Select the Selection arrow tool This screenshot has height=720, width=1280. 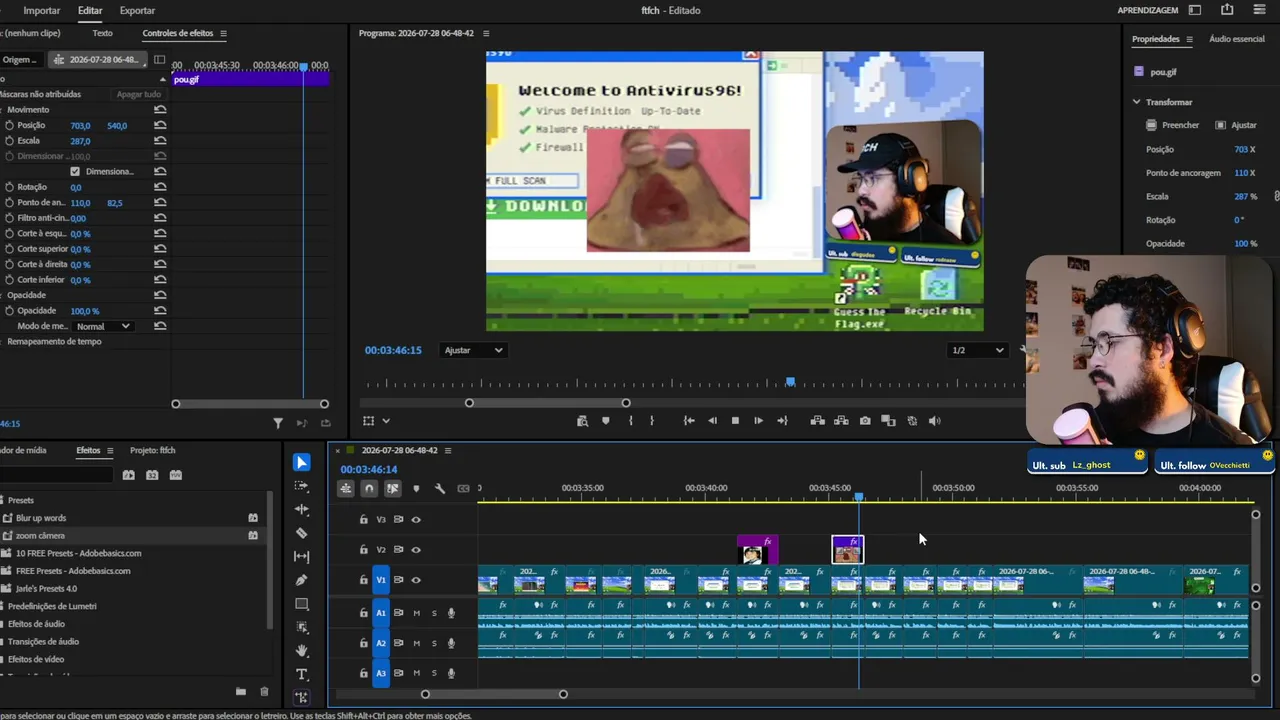coord(302,462)
